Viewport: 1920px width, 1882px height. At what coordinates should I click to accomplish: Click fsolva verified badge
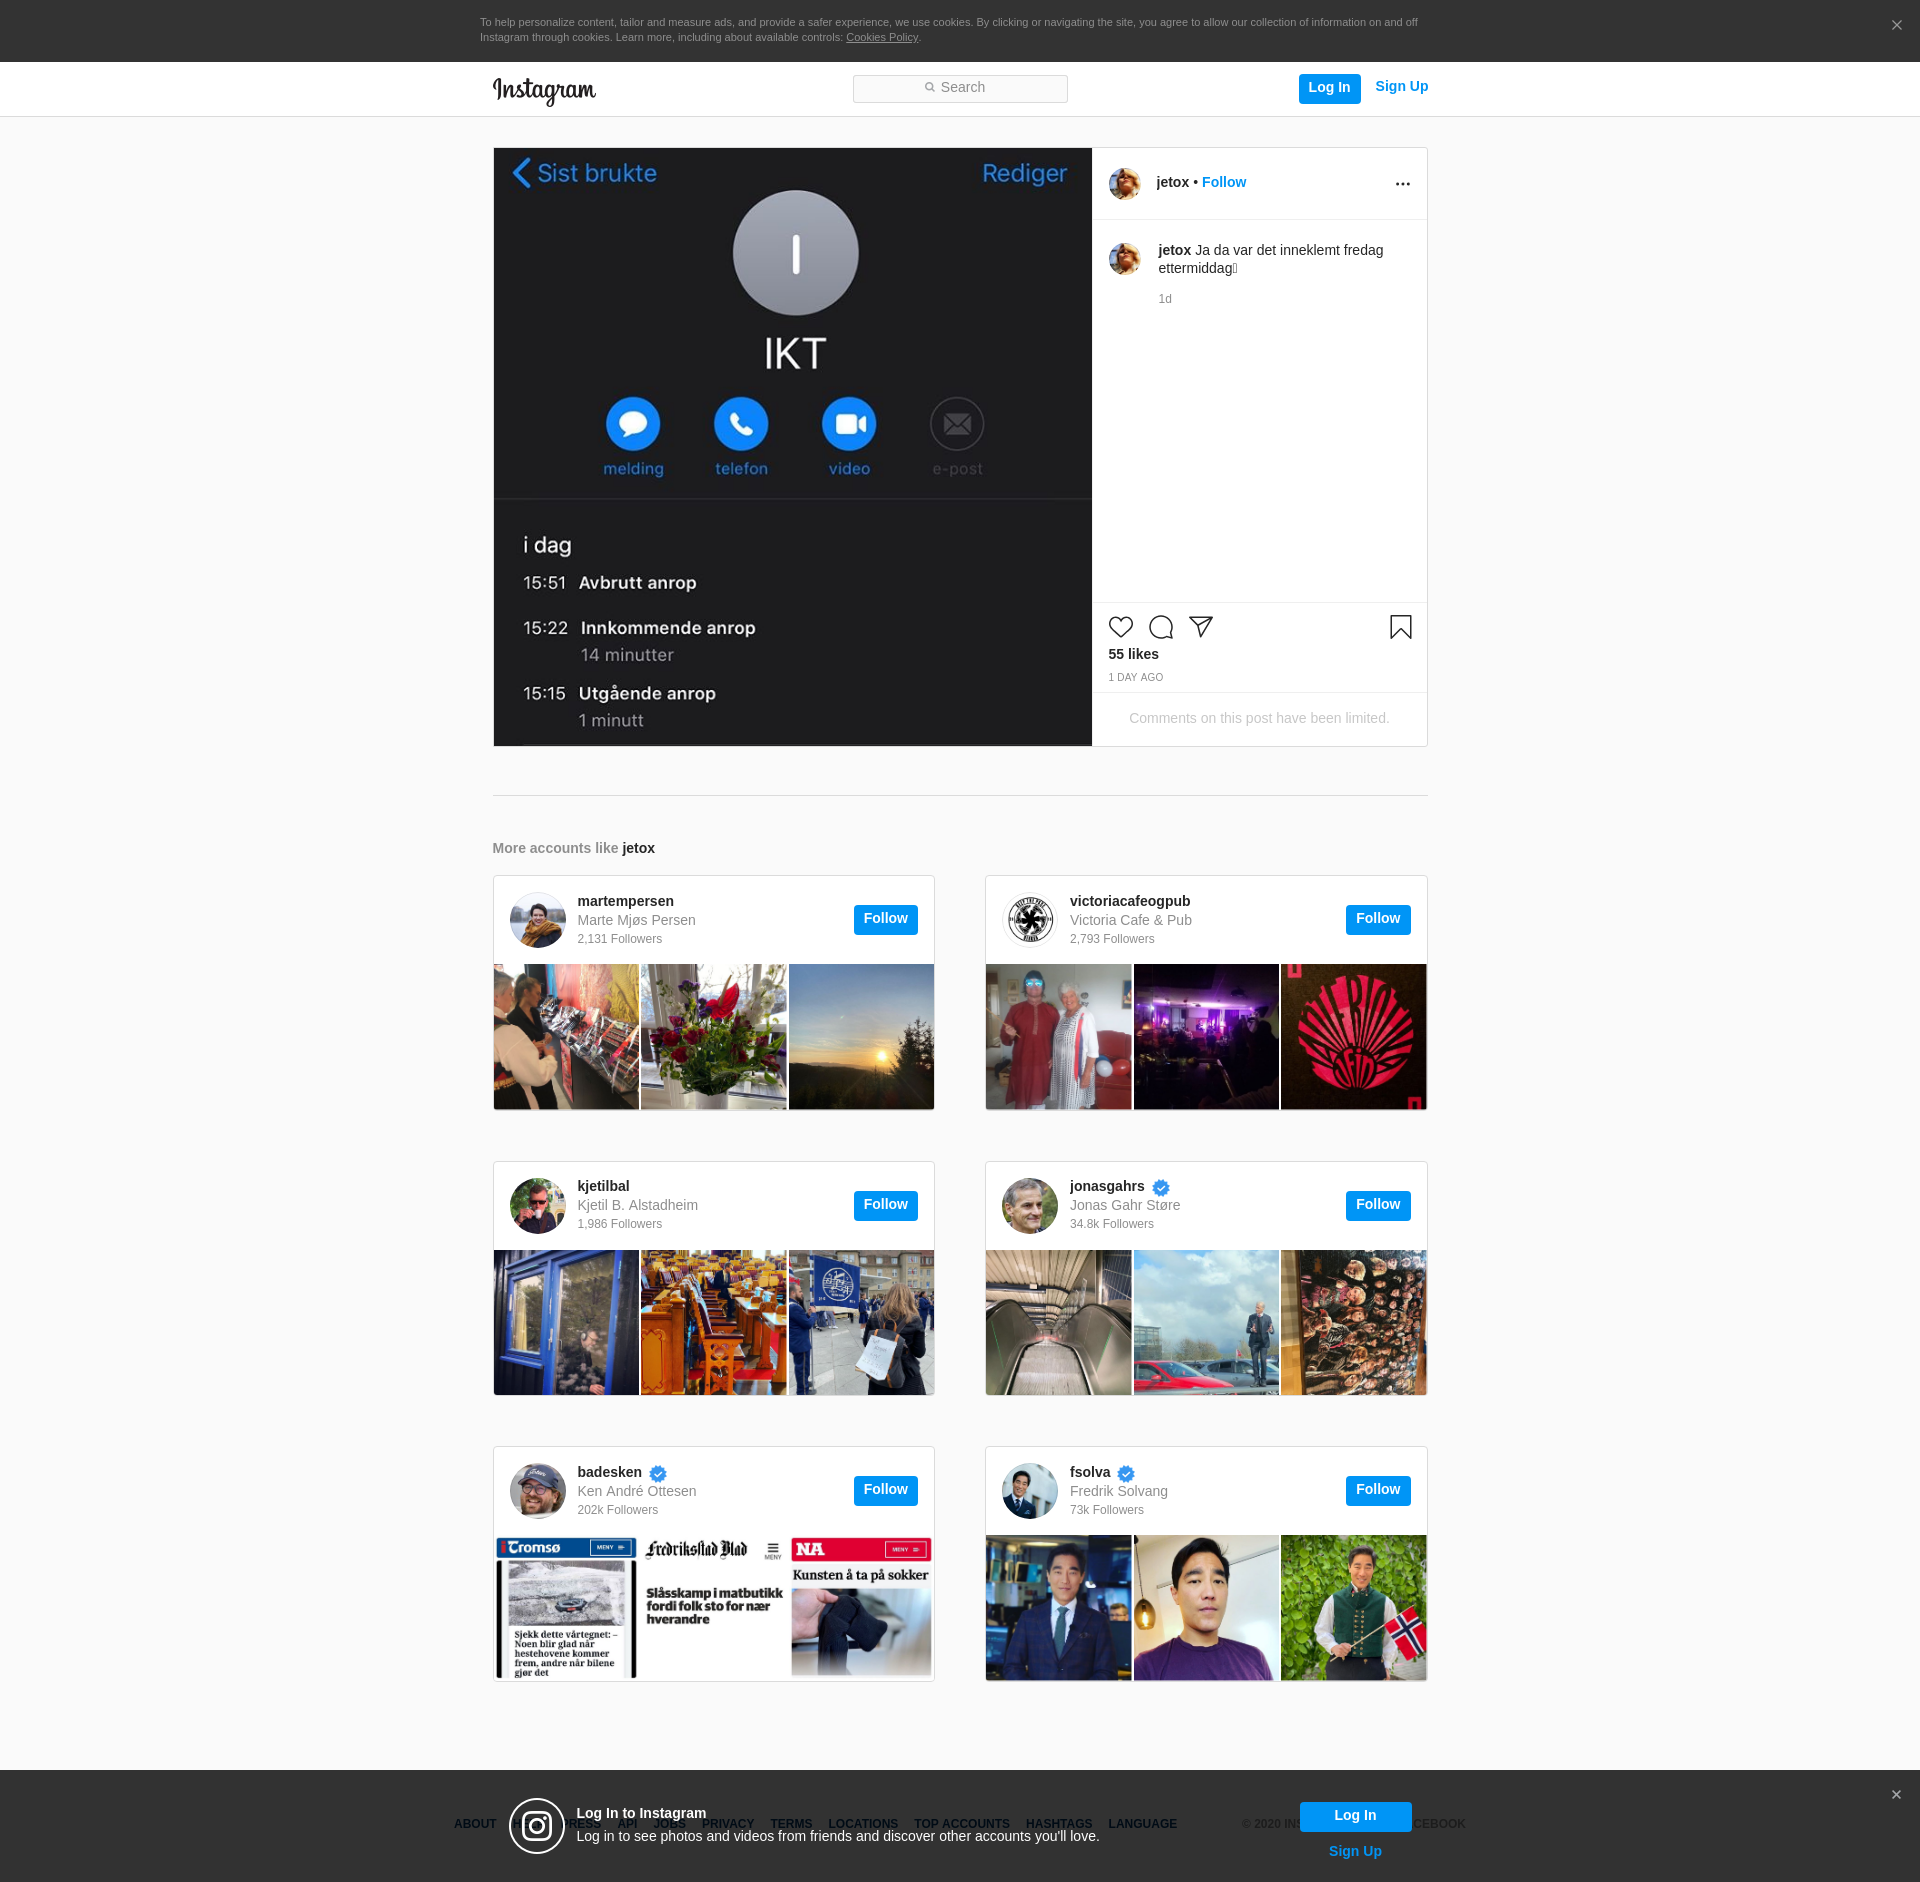click(x=1126, y=1473)
